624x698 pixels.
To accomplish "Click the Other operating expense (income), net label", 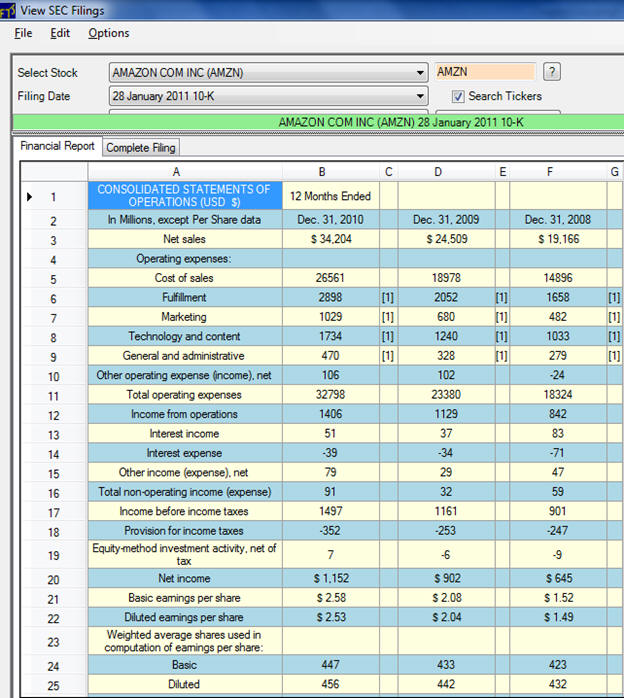I will tap(185, 375).
